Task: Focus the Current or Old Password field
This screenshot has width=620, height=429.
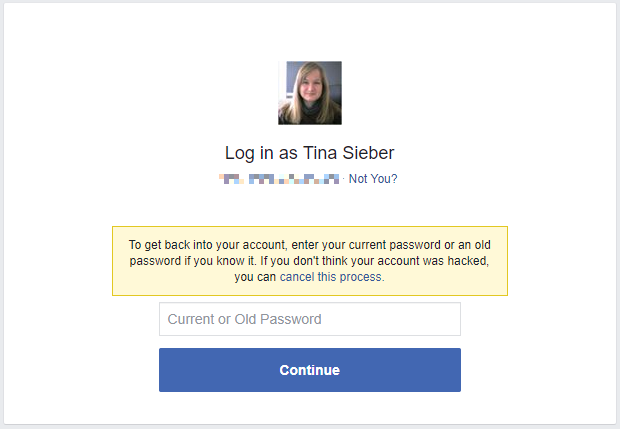Action: click(310, 320)
